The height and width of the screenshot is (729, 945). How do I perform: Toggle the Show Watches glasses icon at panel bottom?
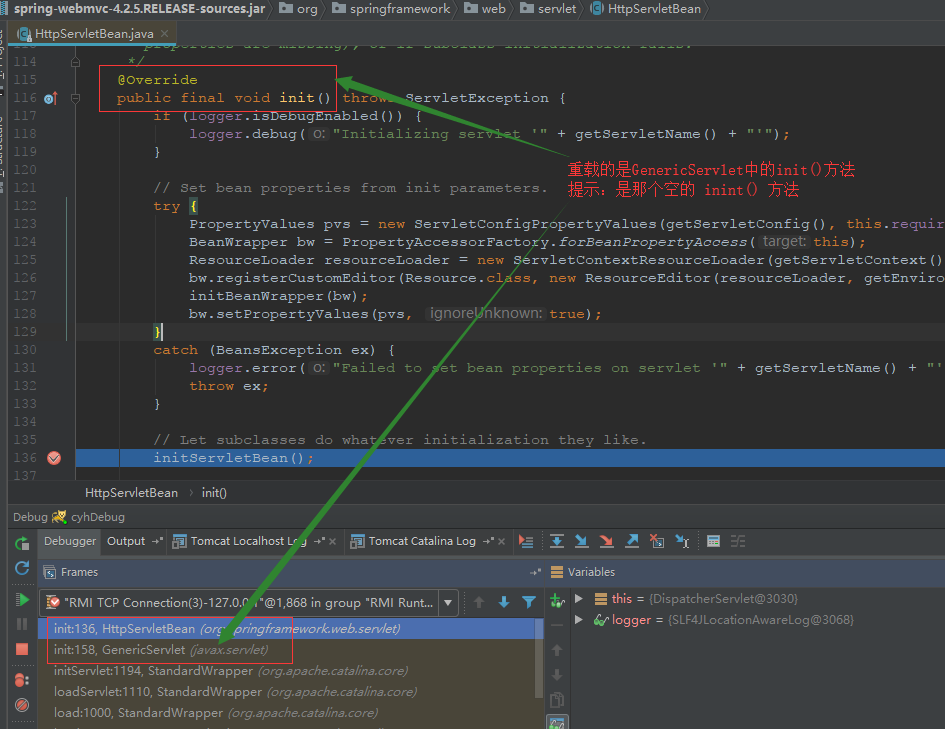click(557, 723)
